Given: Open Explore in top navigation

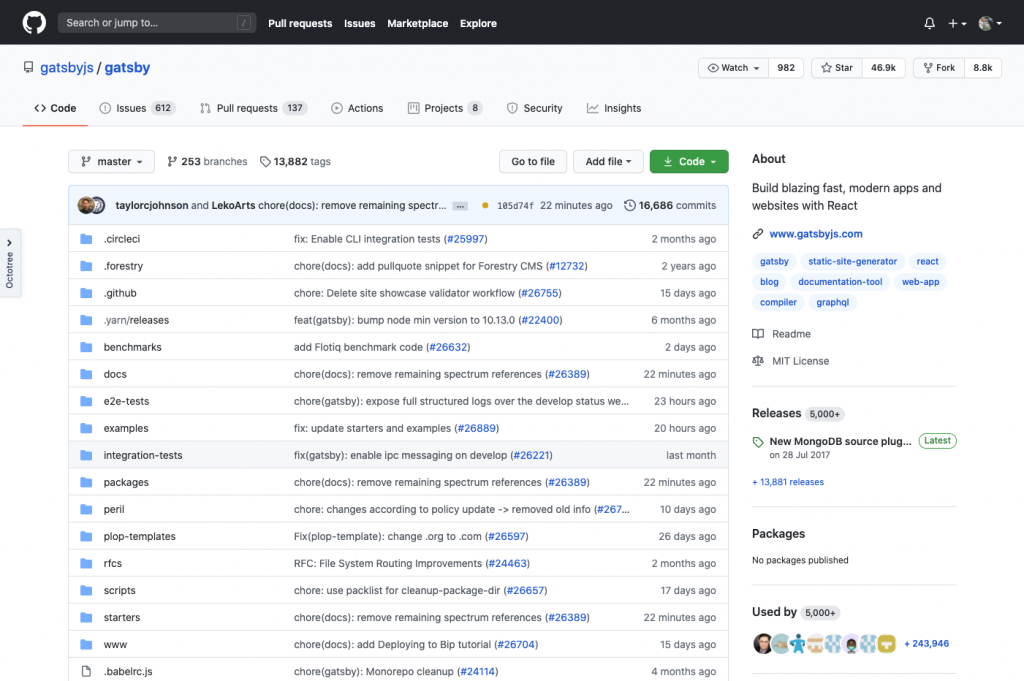Looking at the screenshot, I should [x=478, y=24].
